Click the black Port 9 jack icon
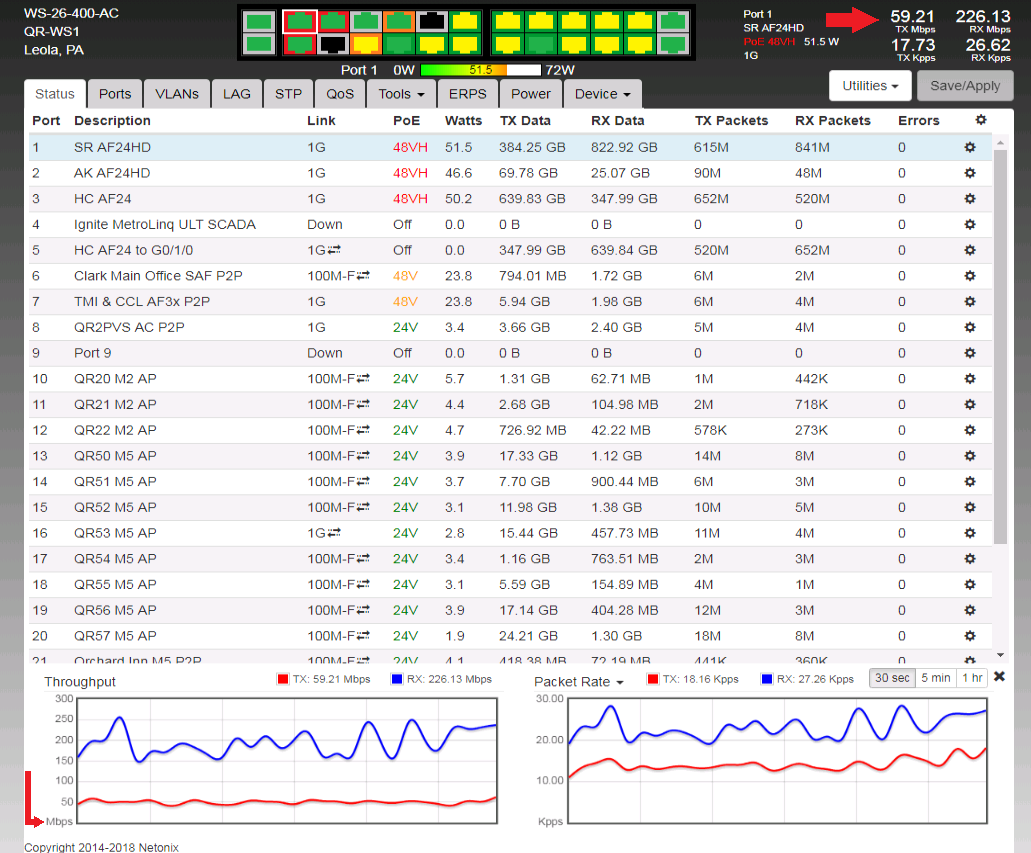This screenshot has width=1031, height=853. coord(431,21)
